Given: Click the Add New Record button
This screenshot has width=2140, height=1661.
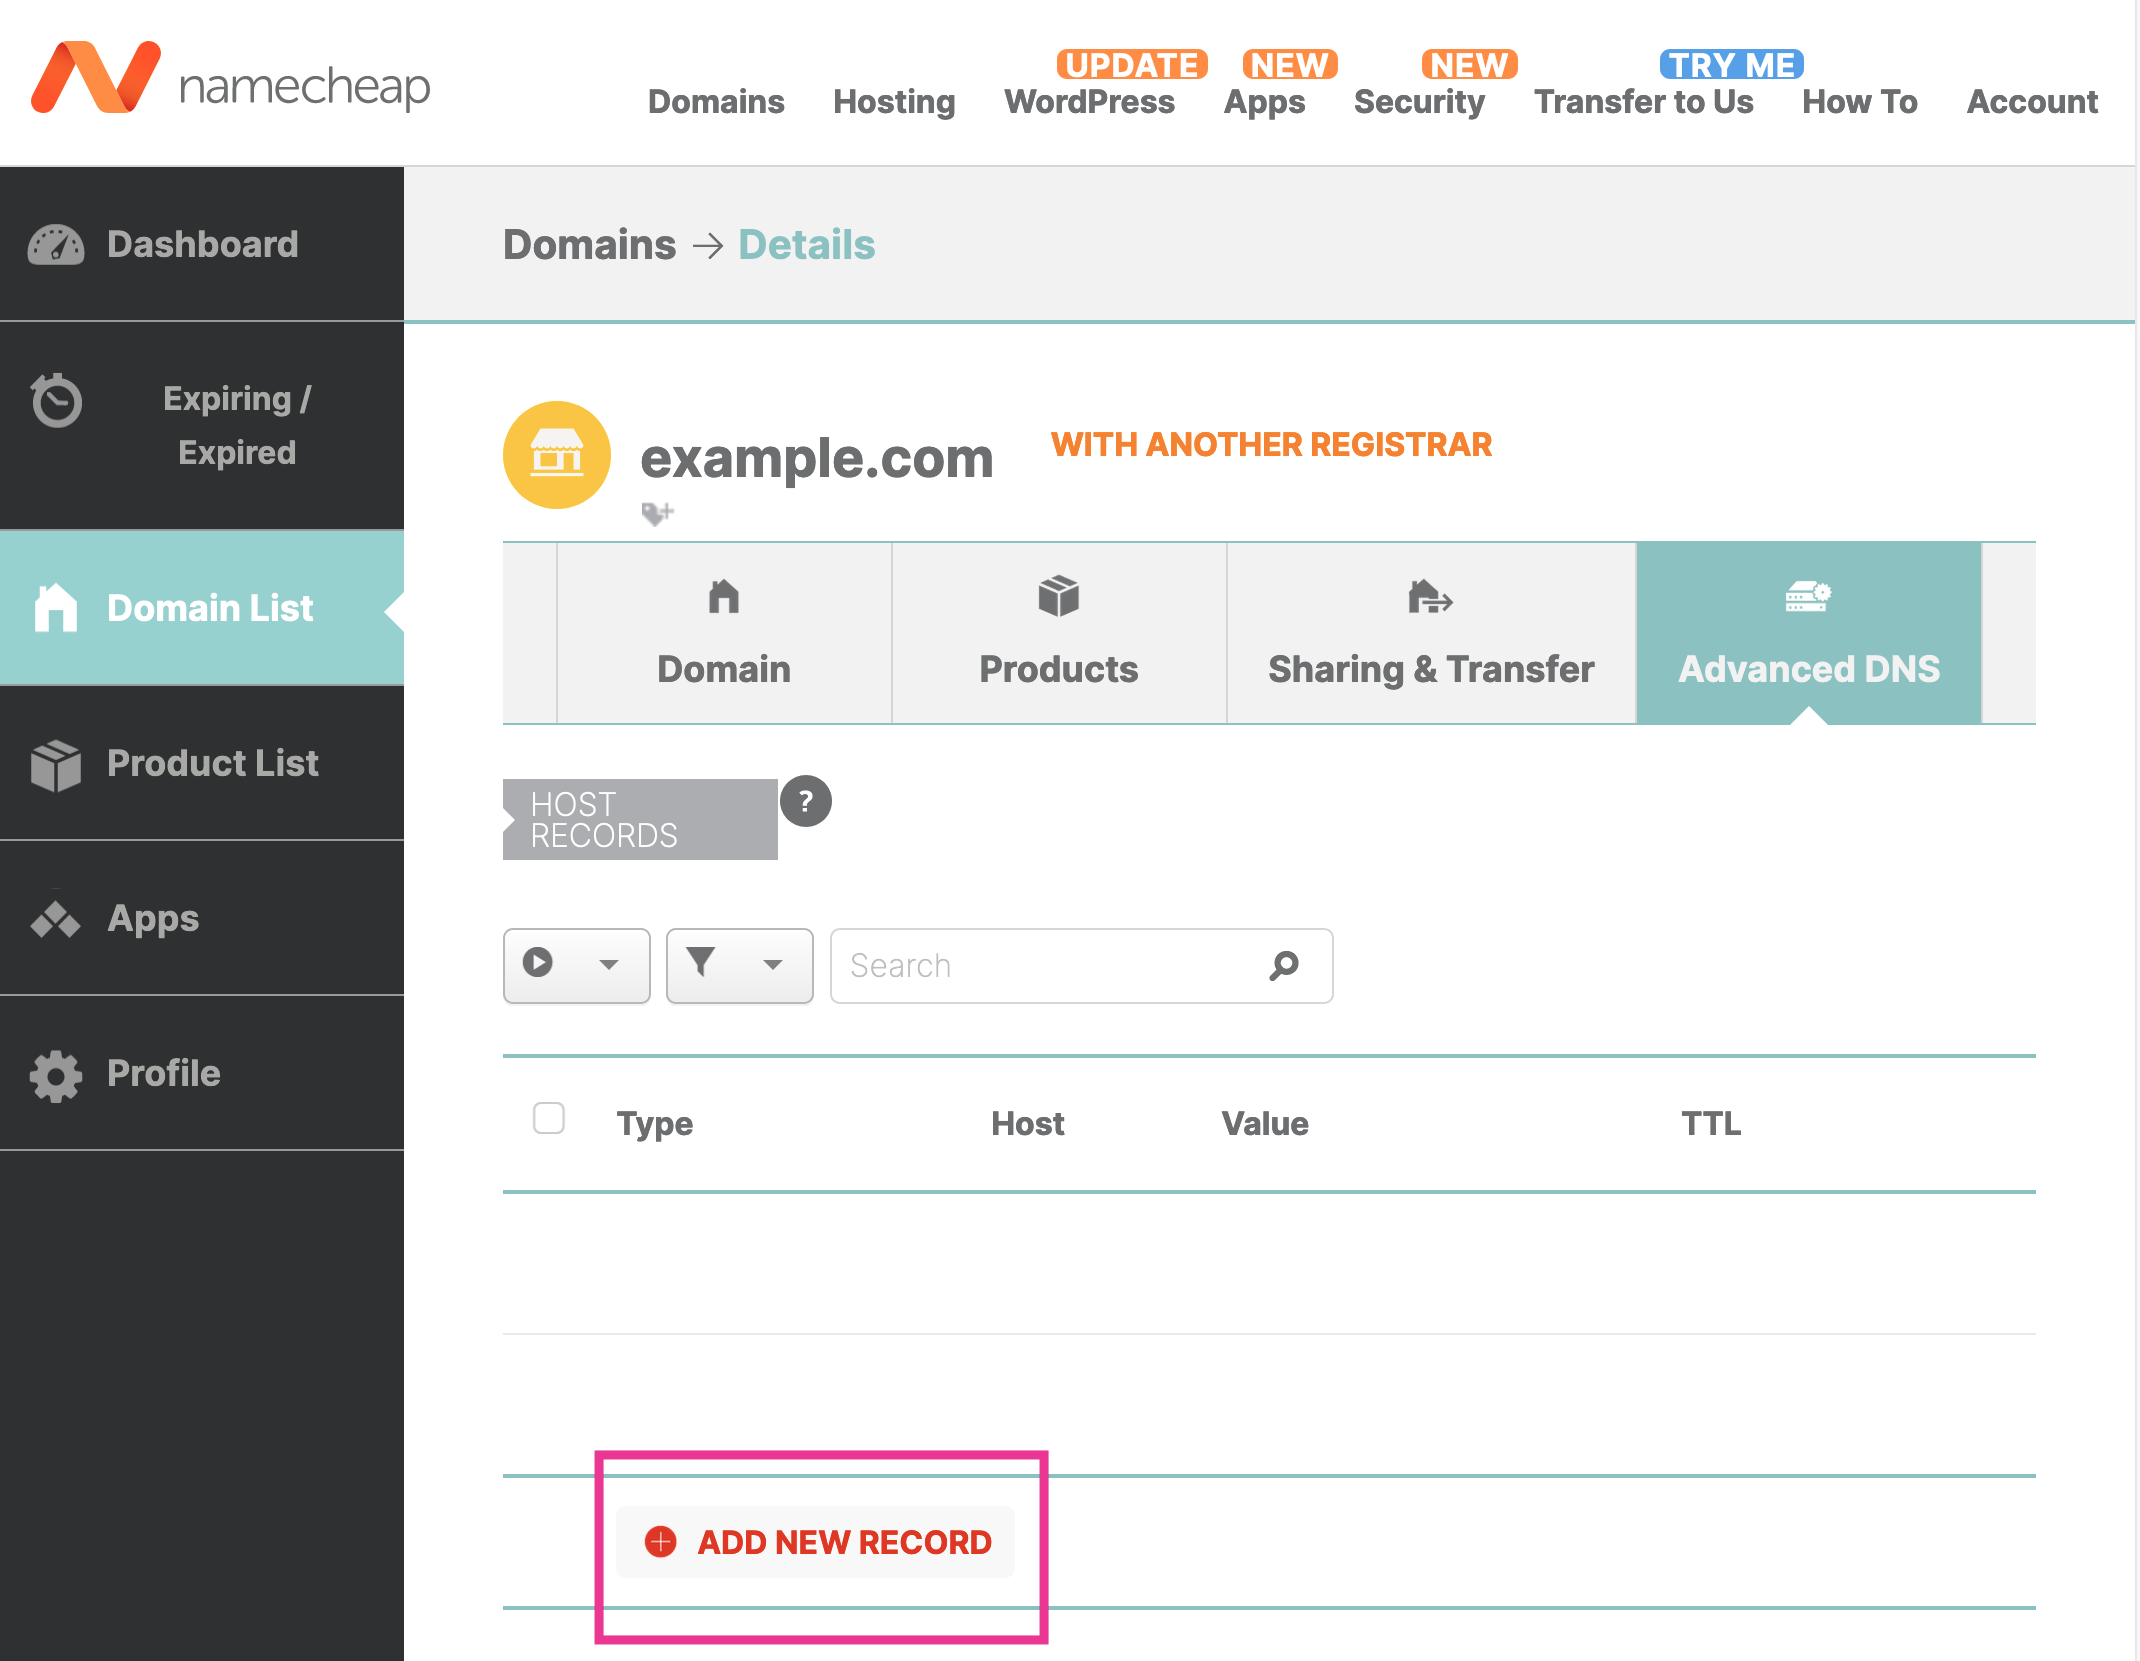Looking at the screenshot, I should pos(816,1542).
